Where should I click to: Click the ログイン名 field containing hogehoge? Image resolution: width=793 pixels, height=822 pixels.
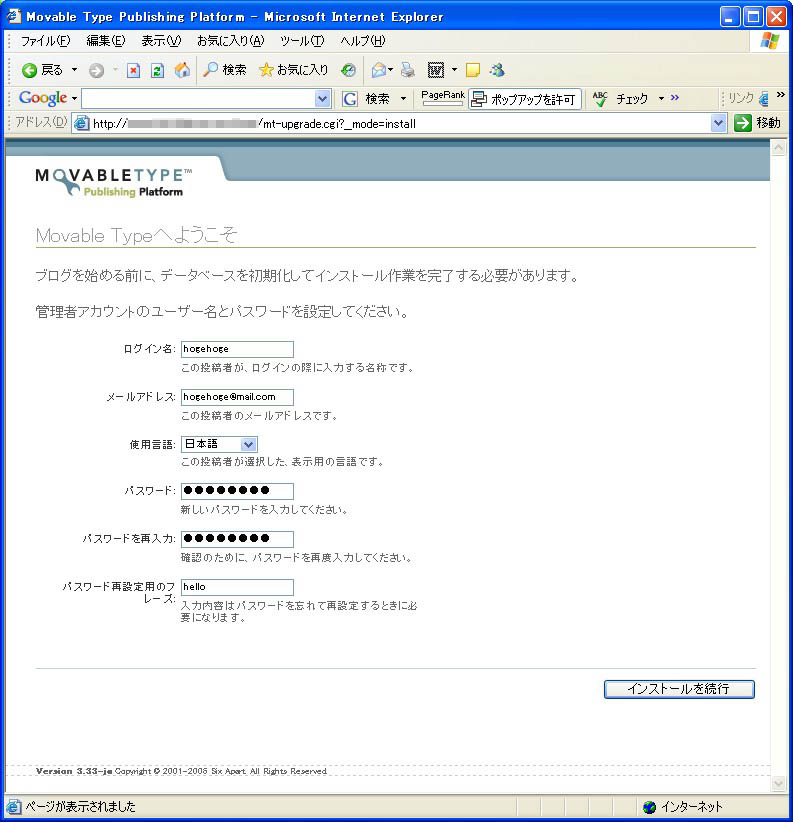click(x=237, y=349)
